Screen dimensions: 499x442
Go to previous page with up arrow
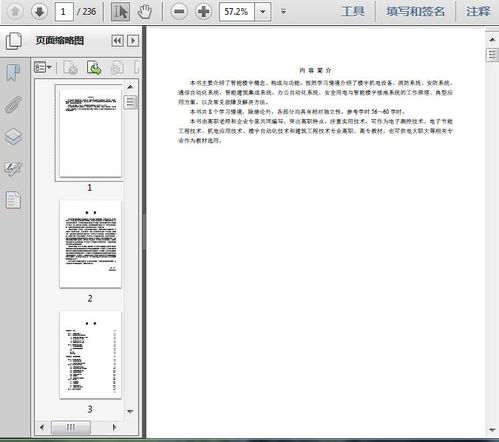(x=15, y=12)
